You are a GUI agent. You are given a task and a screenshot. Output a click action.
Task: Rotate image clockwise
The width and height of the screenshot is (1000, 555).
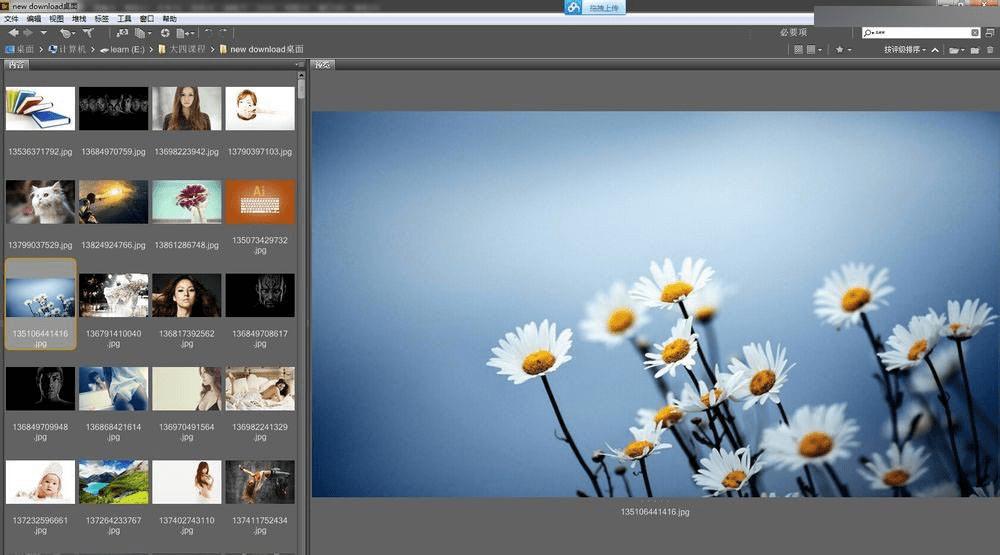(x=223, y=31)
